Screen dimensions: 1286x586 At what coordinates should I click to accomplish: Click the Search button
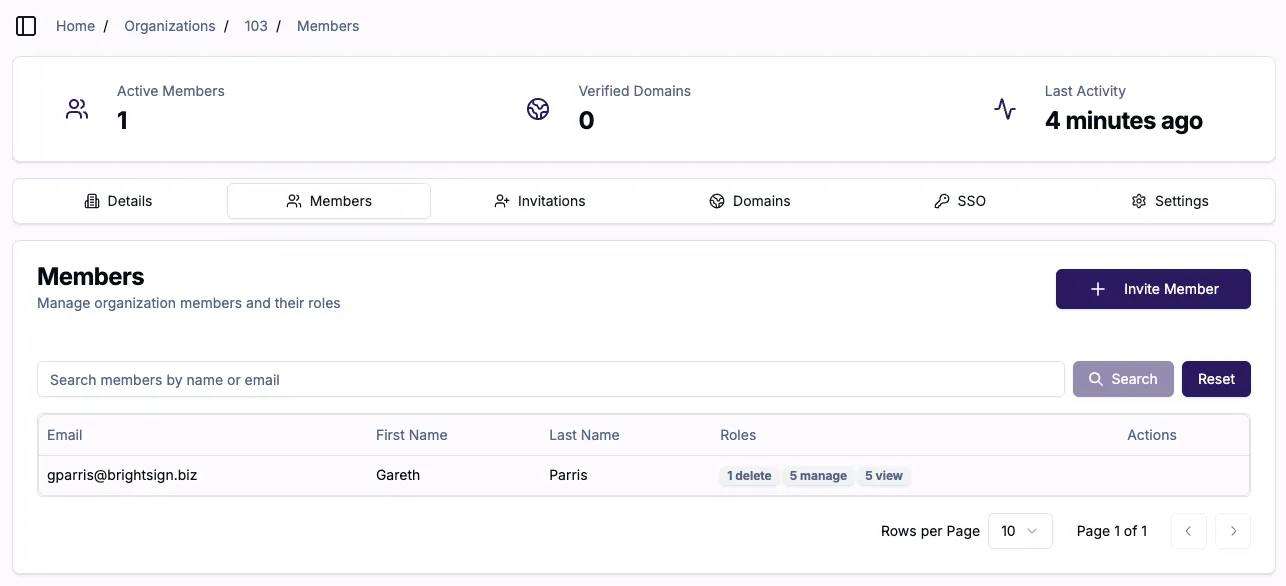pyautogui.click(x=1123, y=379)
